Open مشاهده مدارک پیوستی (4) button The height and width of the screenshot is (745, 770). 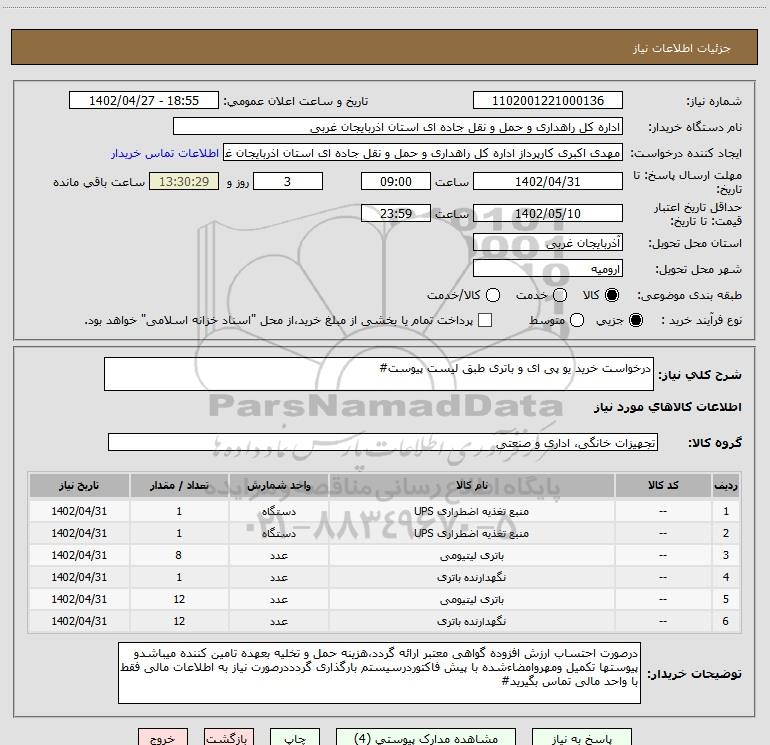[426, 738]
